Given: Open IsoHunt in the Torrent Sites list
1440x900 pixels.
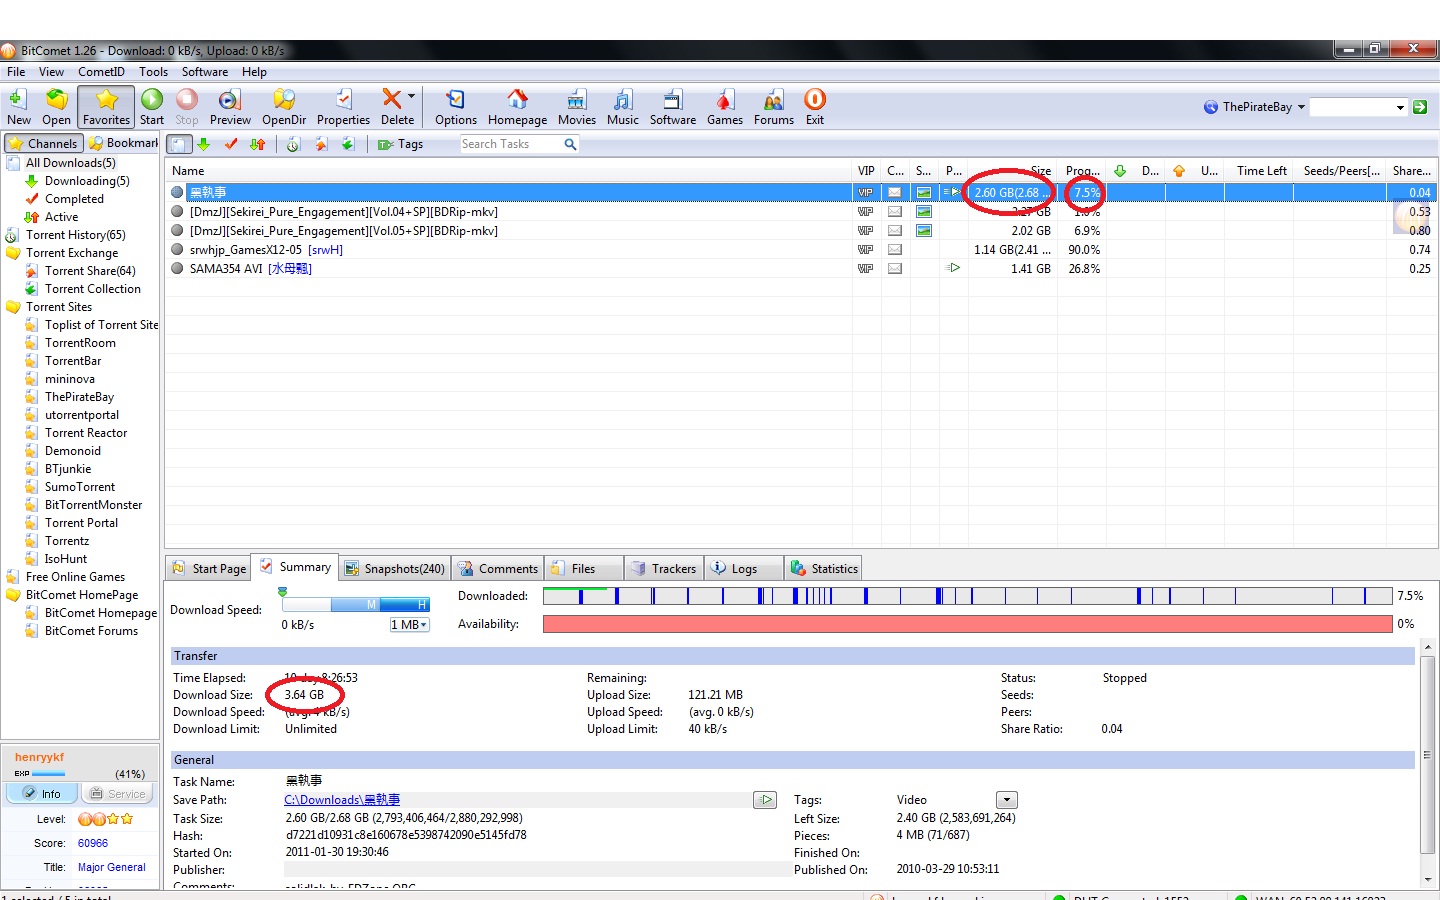Looking at the screenshot, I should (x=66, y=559).
